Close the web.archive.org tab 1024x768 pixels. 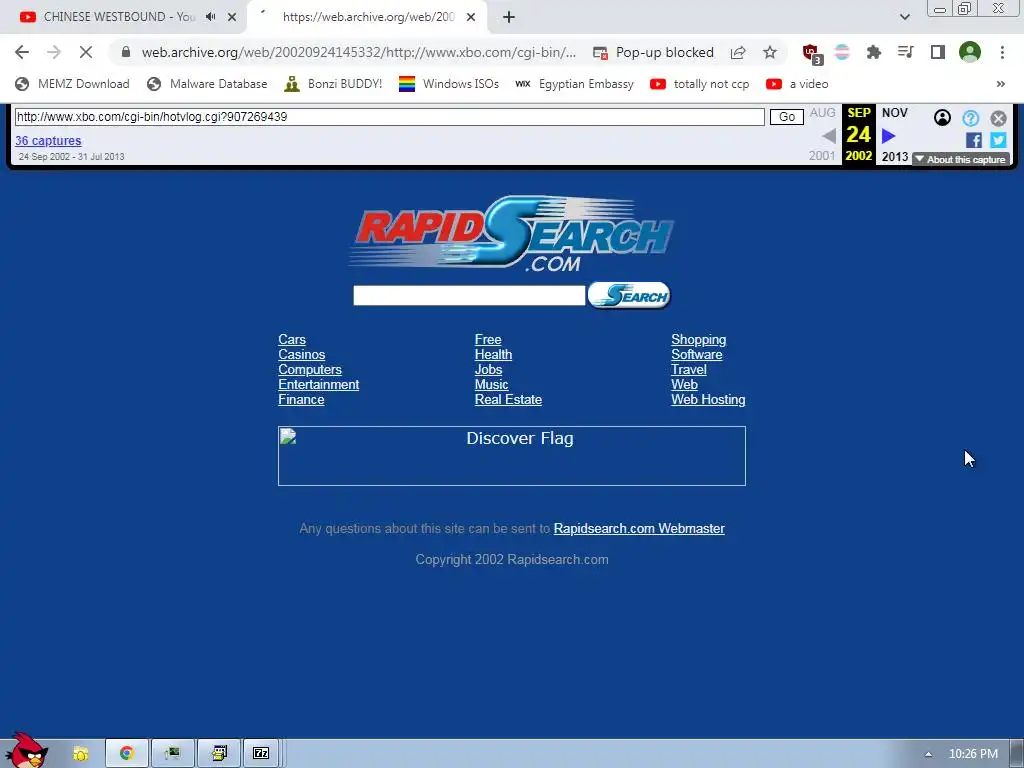tap(471, 17)
